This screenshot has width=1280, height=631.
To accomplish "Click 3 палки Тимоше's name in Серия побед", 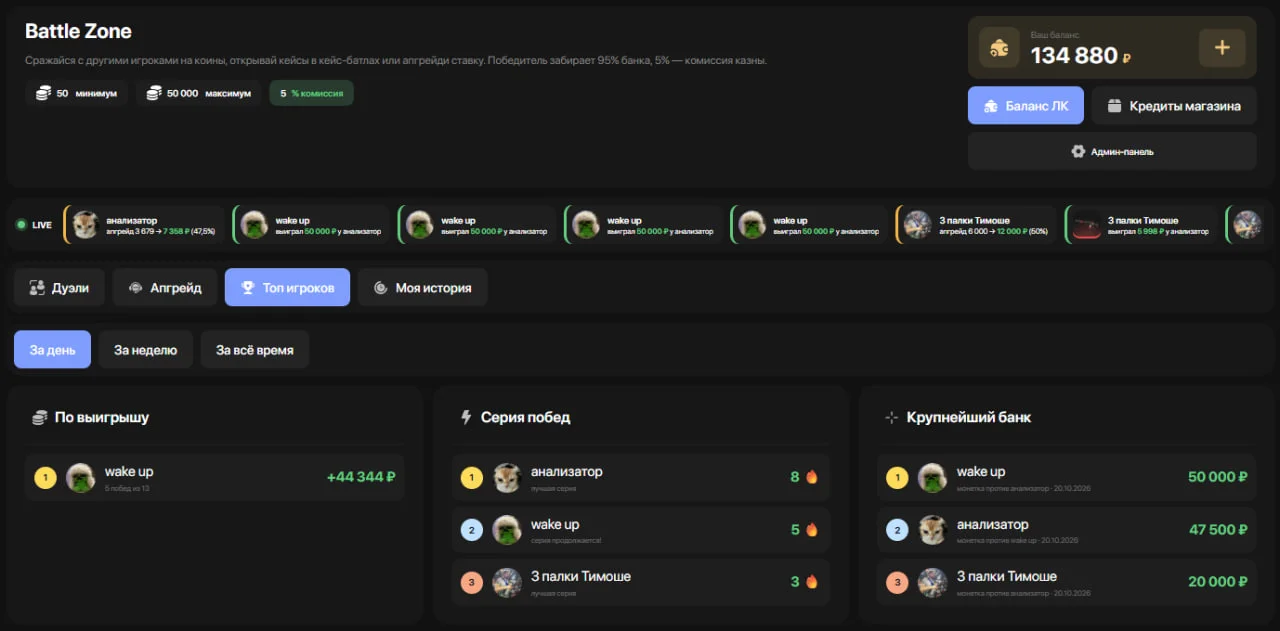I will coord(581,577).
